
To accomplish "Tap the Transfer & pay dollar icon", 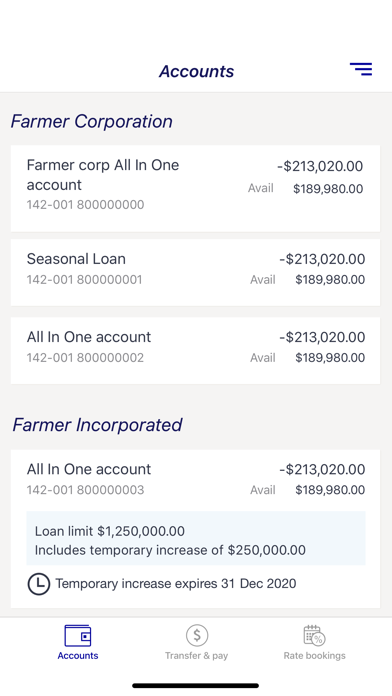I will pyautogui.click(x=197, y=636).
